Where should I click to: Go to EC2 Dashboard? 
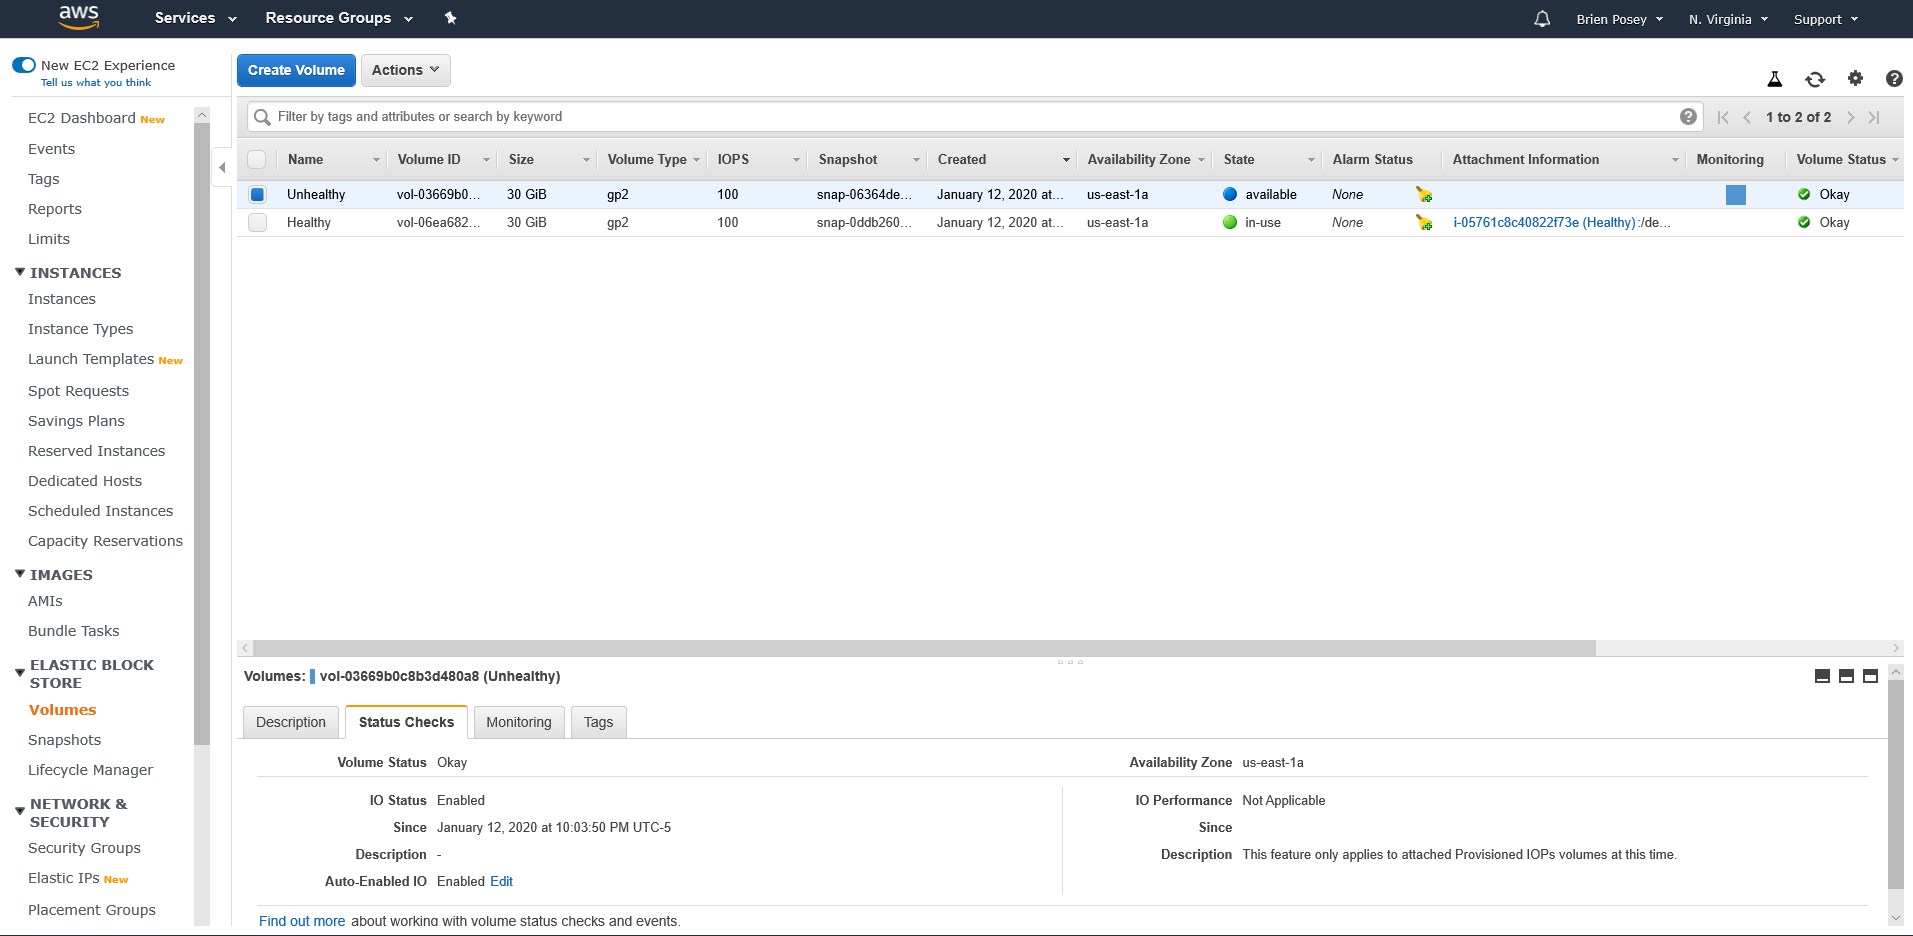click(82, 118)
